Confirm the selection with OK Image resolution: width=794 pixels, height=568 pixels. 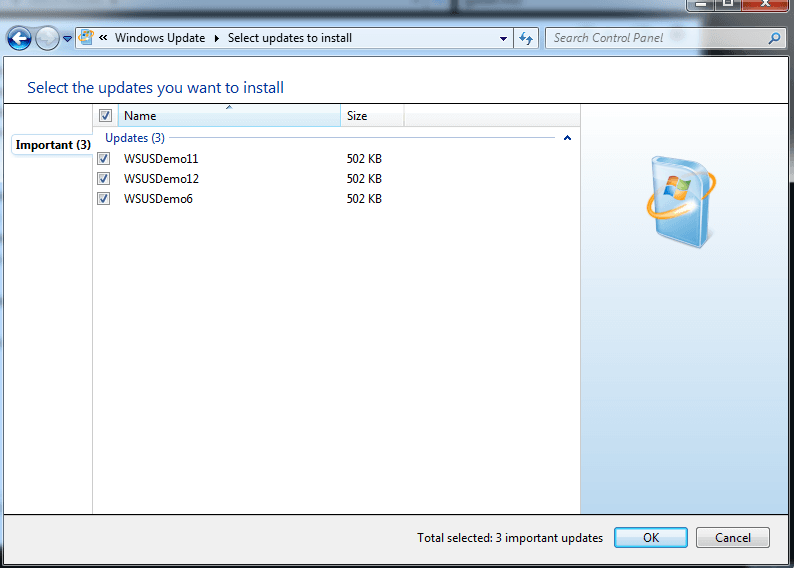(x=651, y=538)
